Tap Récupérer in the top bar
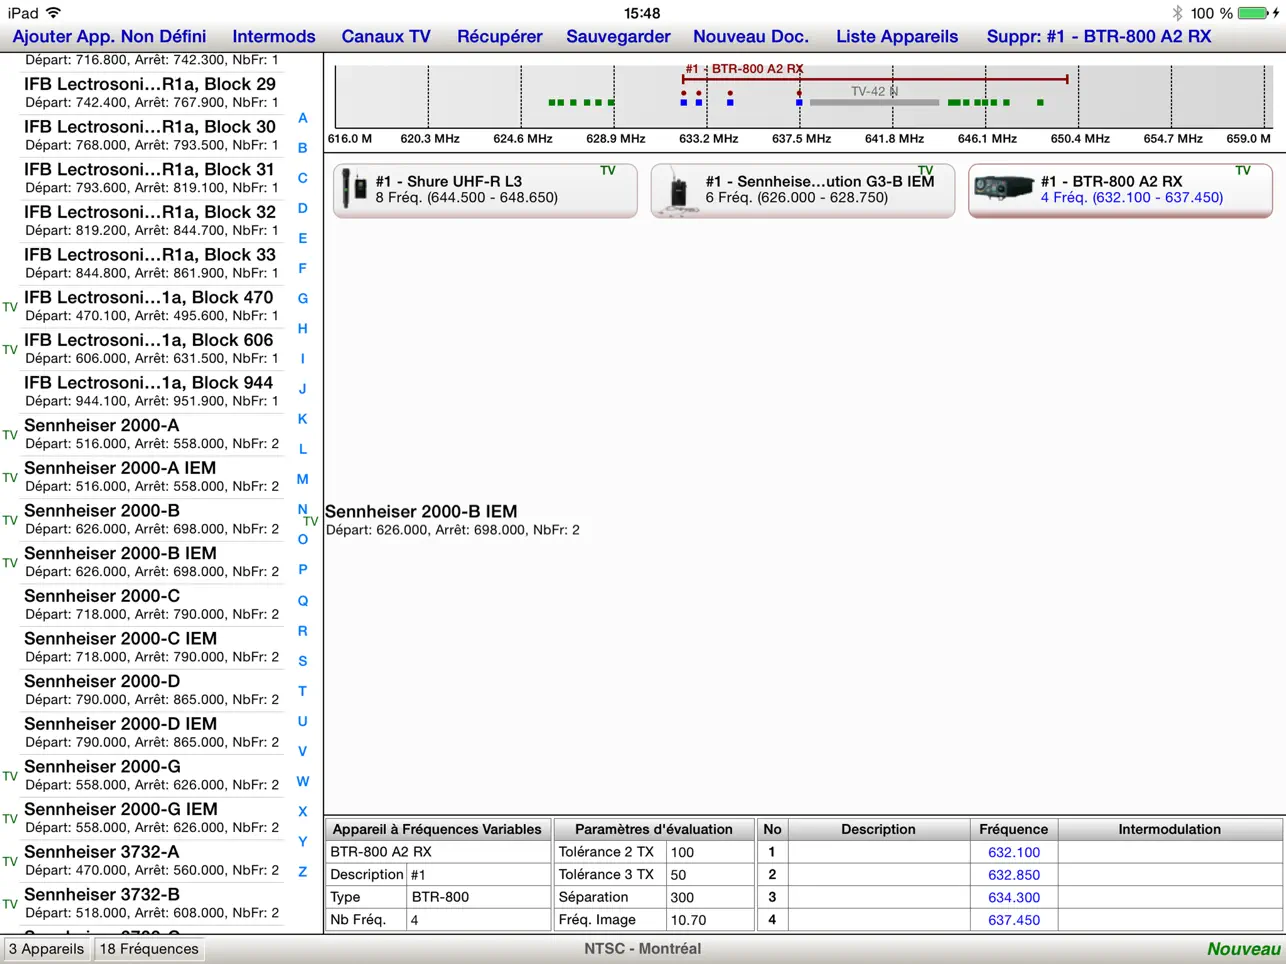 500,36
